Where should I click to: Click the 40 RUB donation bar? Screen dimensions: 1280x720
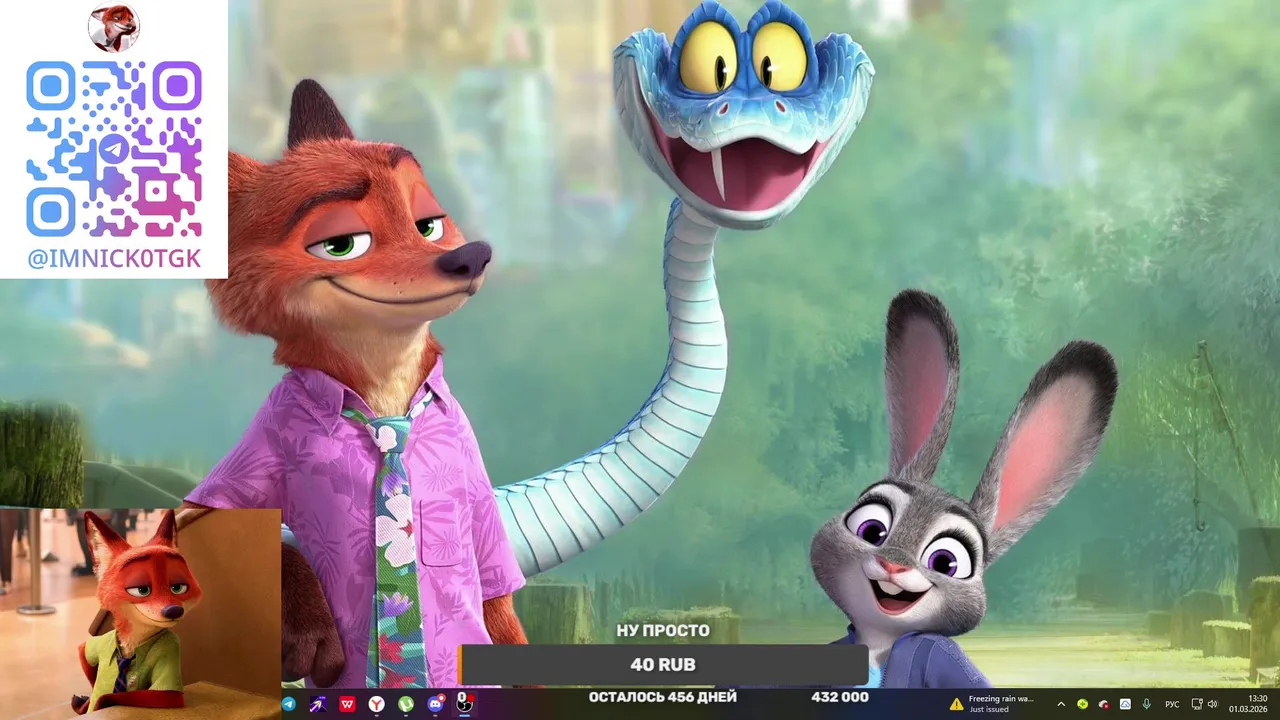pos(663,665)
